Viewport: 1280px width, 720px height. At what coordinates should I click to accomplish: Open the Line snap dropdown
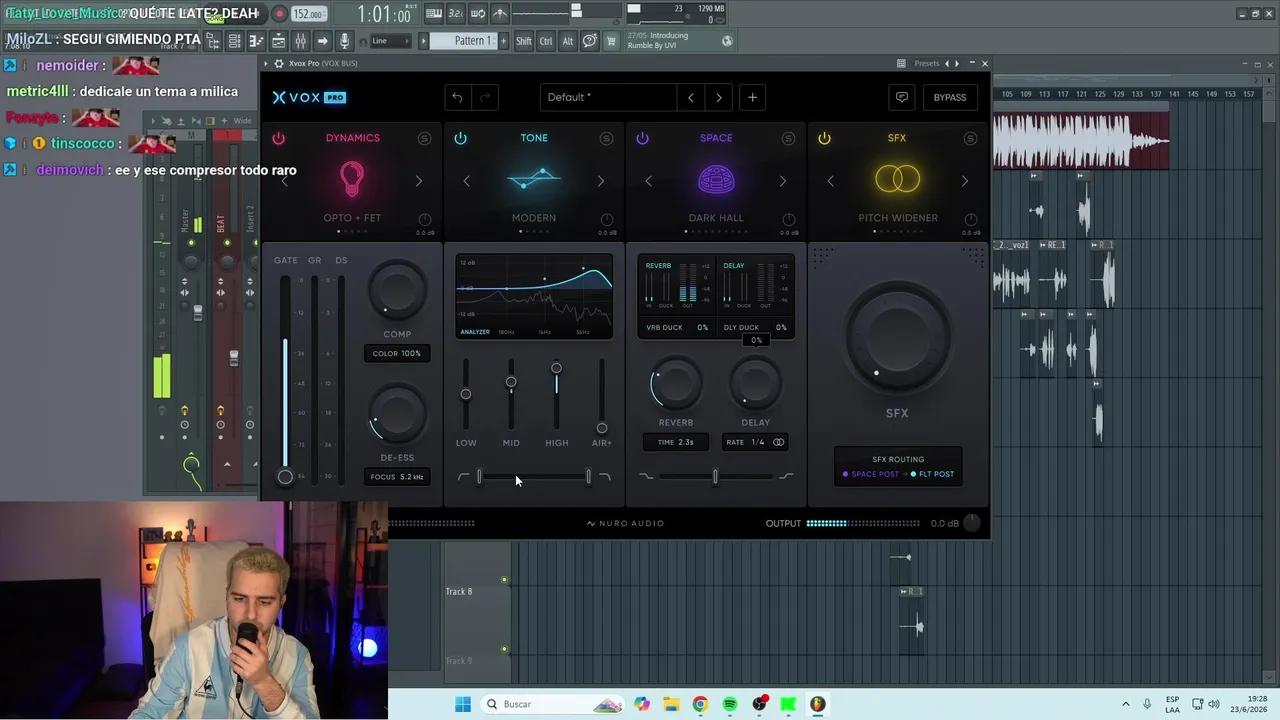tap(390, 41)
